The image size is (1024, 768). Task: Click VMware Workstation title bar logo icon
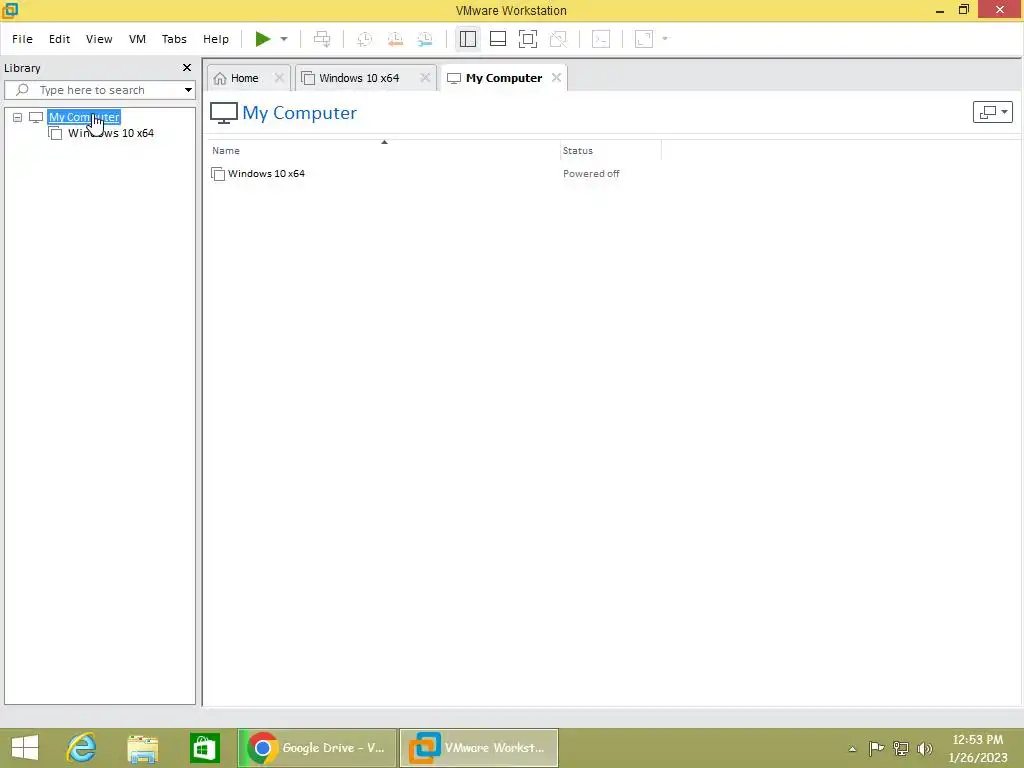(10, 10)
